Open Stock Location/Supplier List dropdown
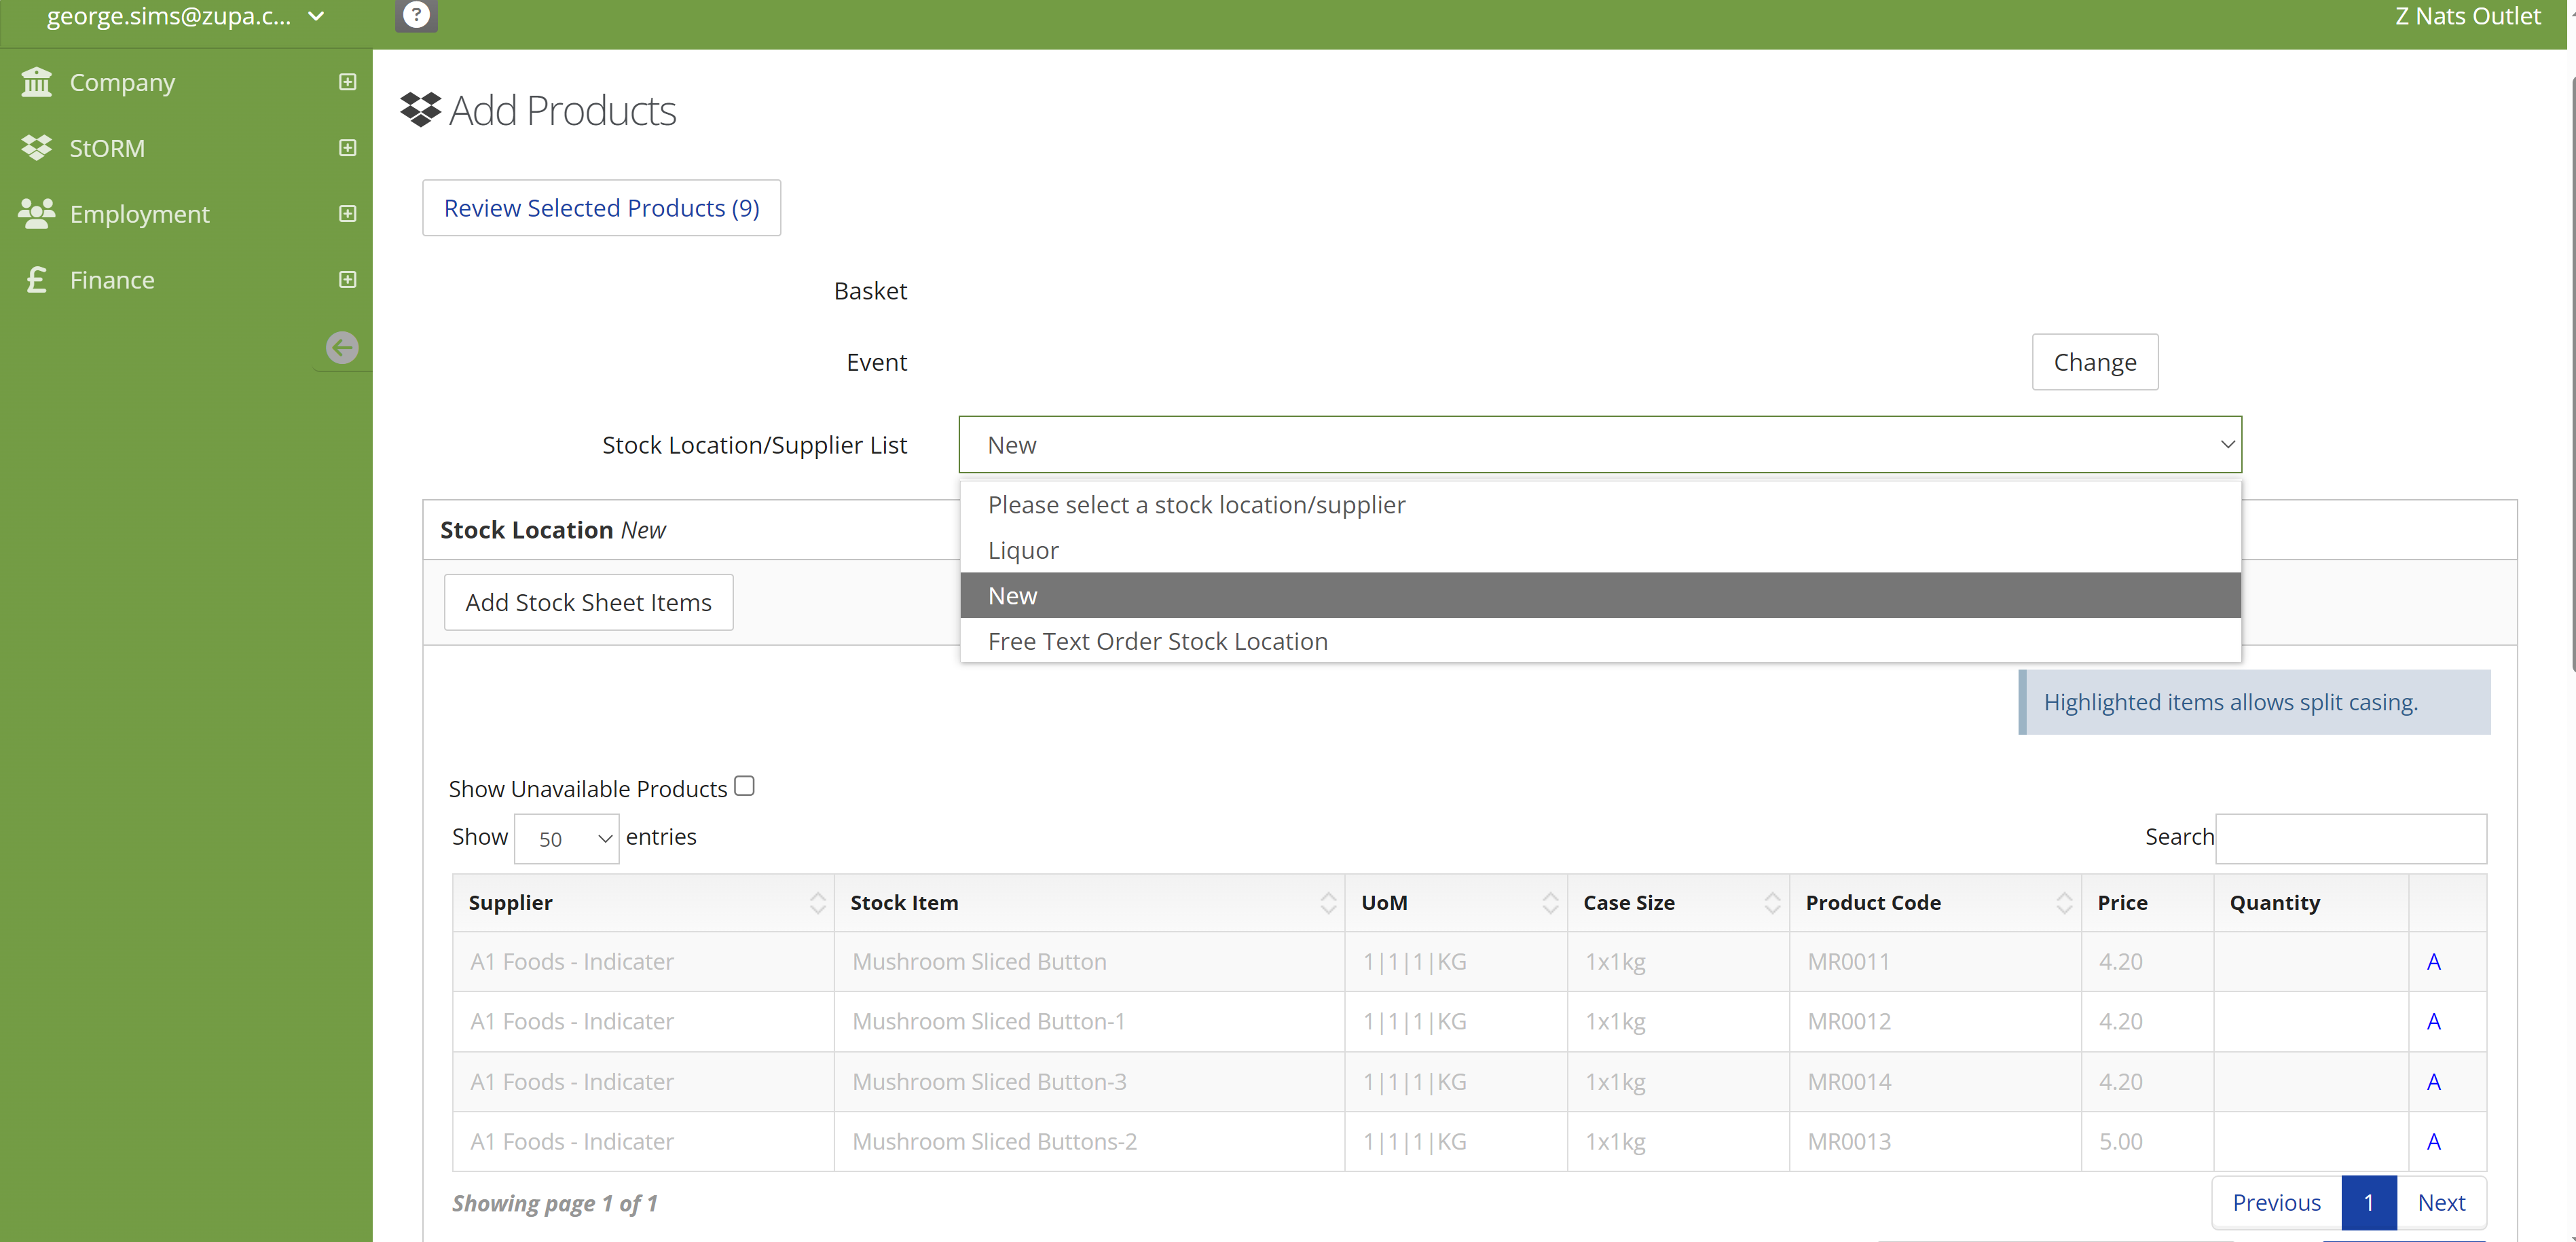 click(1600, 445)
